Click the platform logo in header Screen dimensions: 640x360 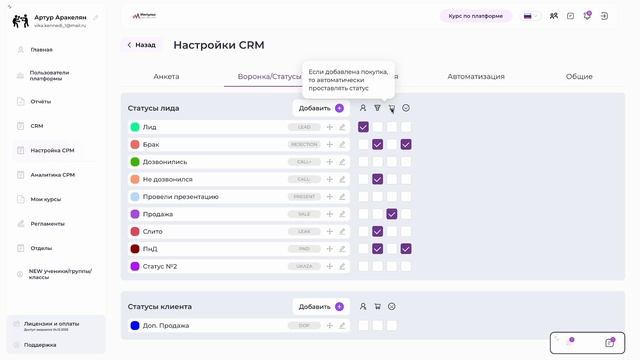pyautogui.click(x=144, y=16)
